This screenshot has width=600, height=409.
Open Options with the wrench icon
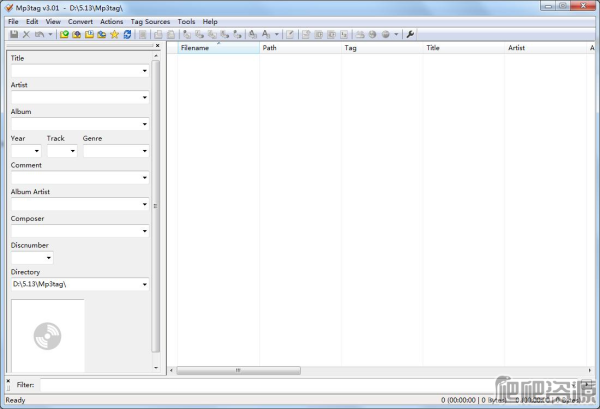pyautogui.click(x=410, y=35)
